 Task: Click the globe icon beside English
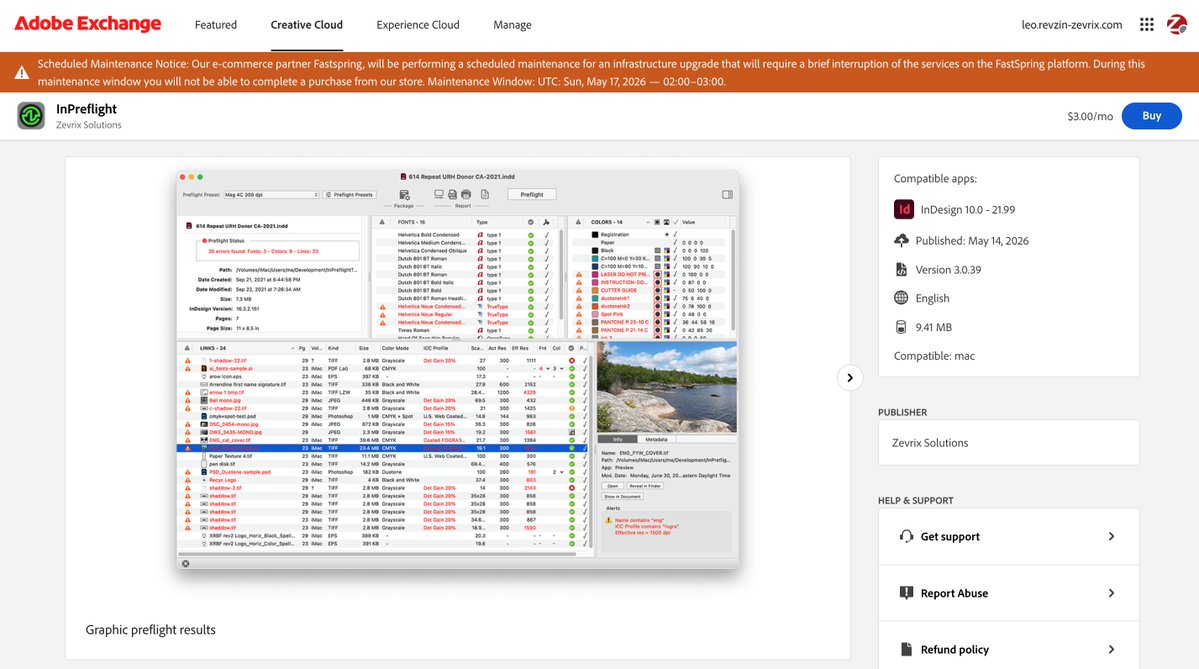click(902, 298)
